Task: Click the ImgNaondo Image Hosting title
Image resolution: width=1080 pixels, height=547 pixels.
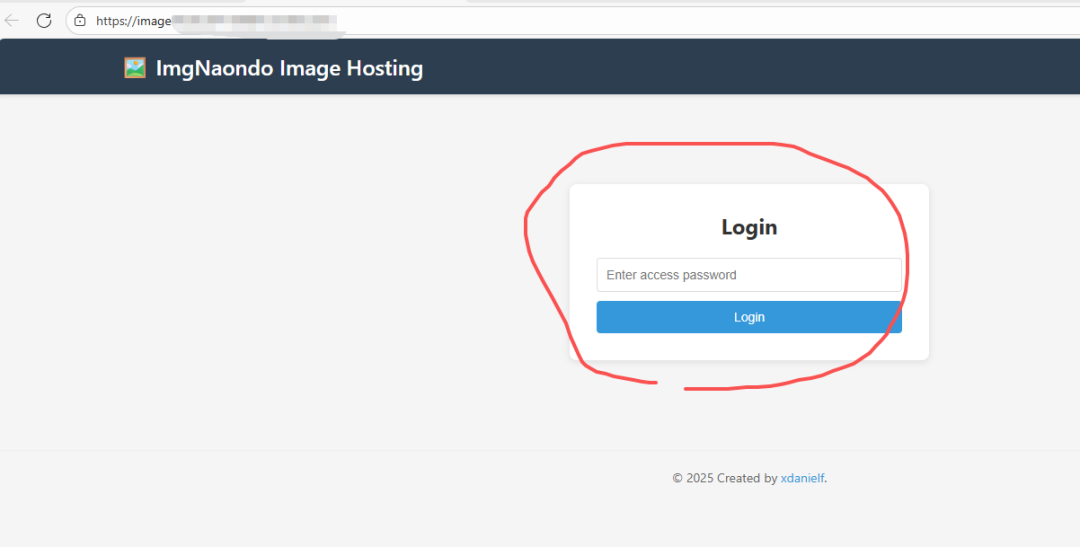Action: tap(289, 68)
